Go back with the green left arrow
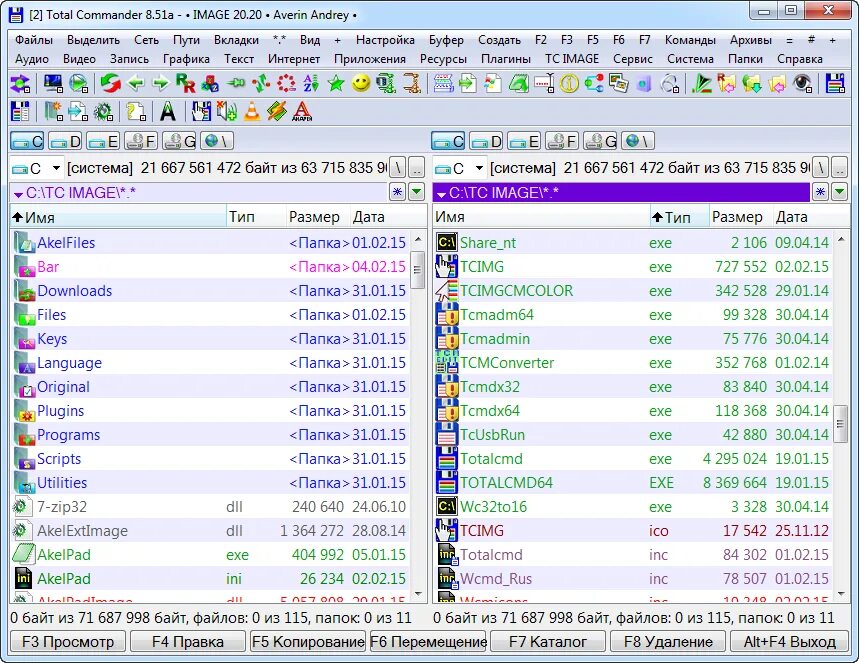Viewport: 859px width, 663px height. tap(136, 83)
